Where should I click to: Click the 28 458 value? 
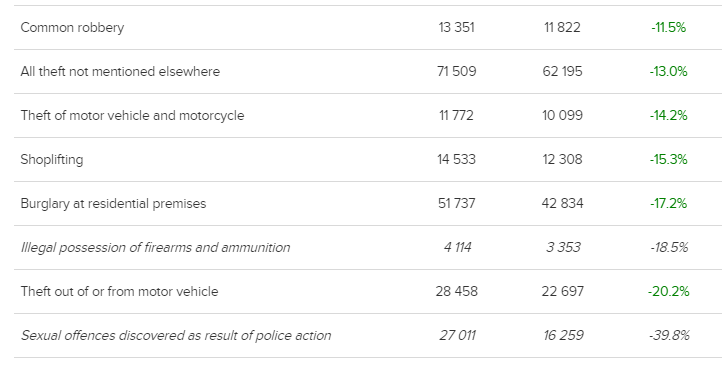456,291
